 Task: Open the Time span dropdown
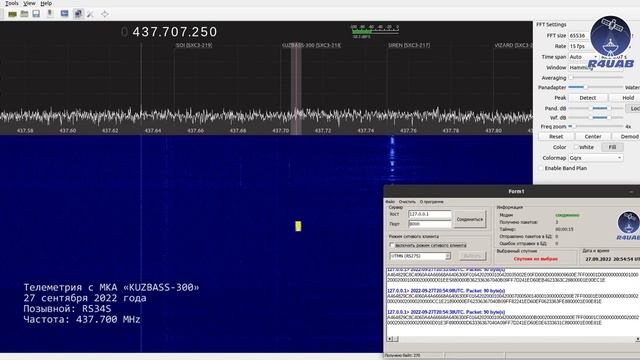click(583, 57)
